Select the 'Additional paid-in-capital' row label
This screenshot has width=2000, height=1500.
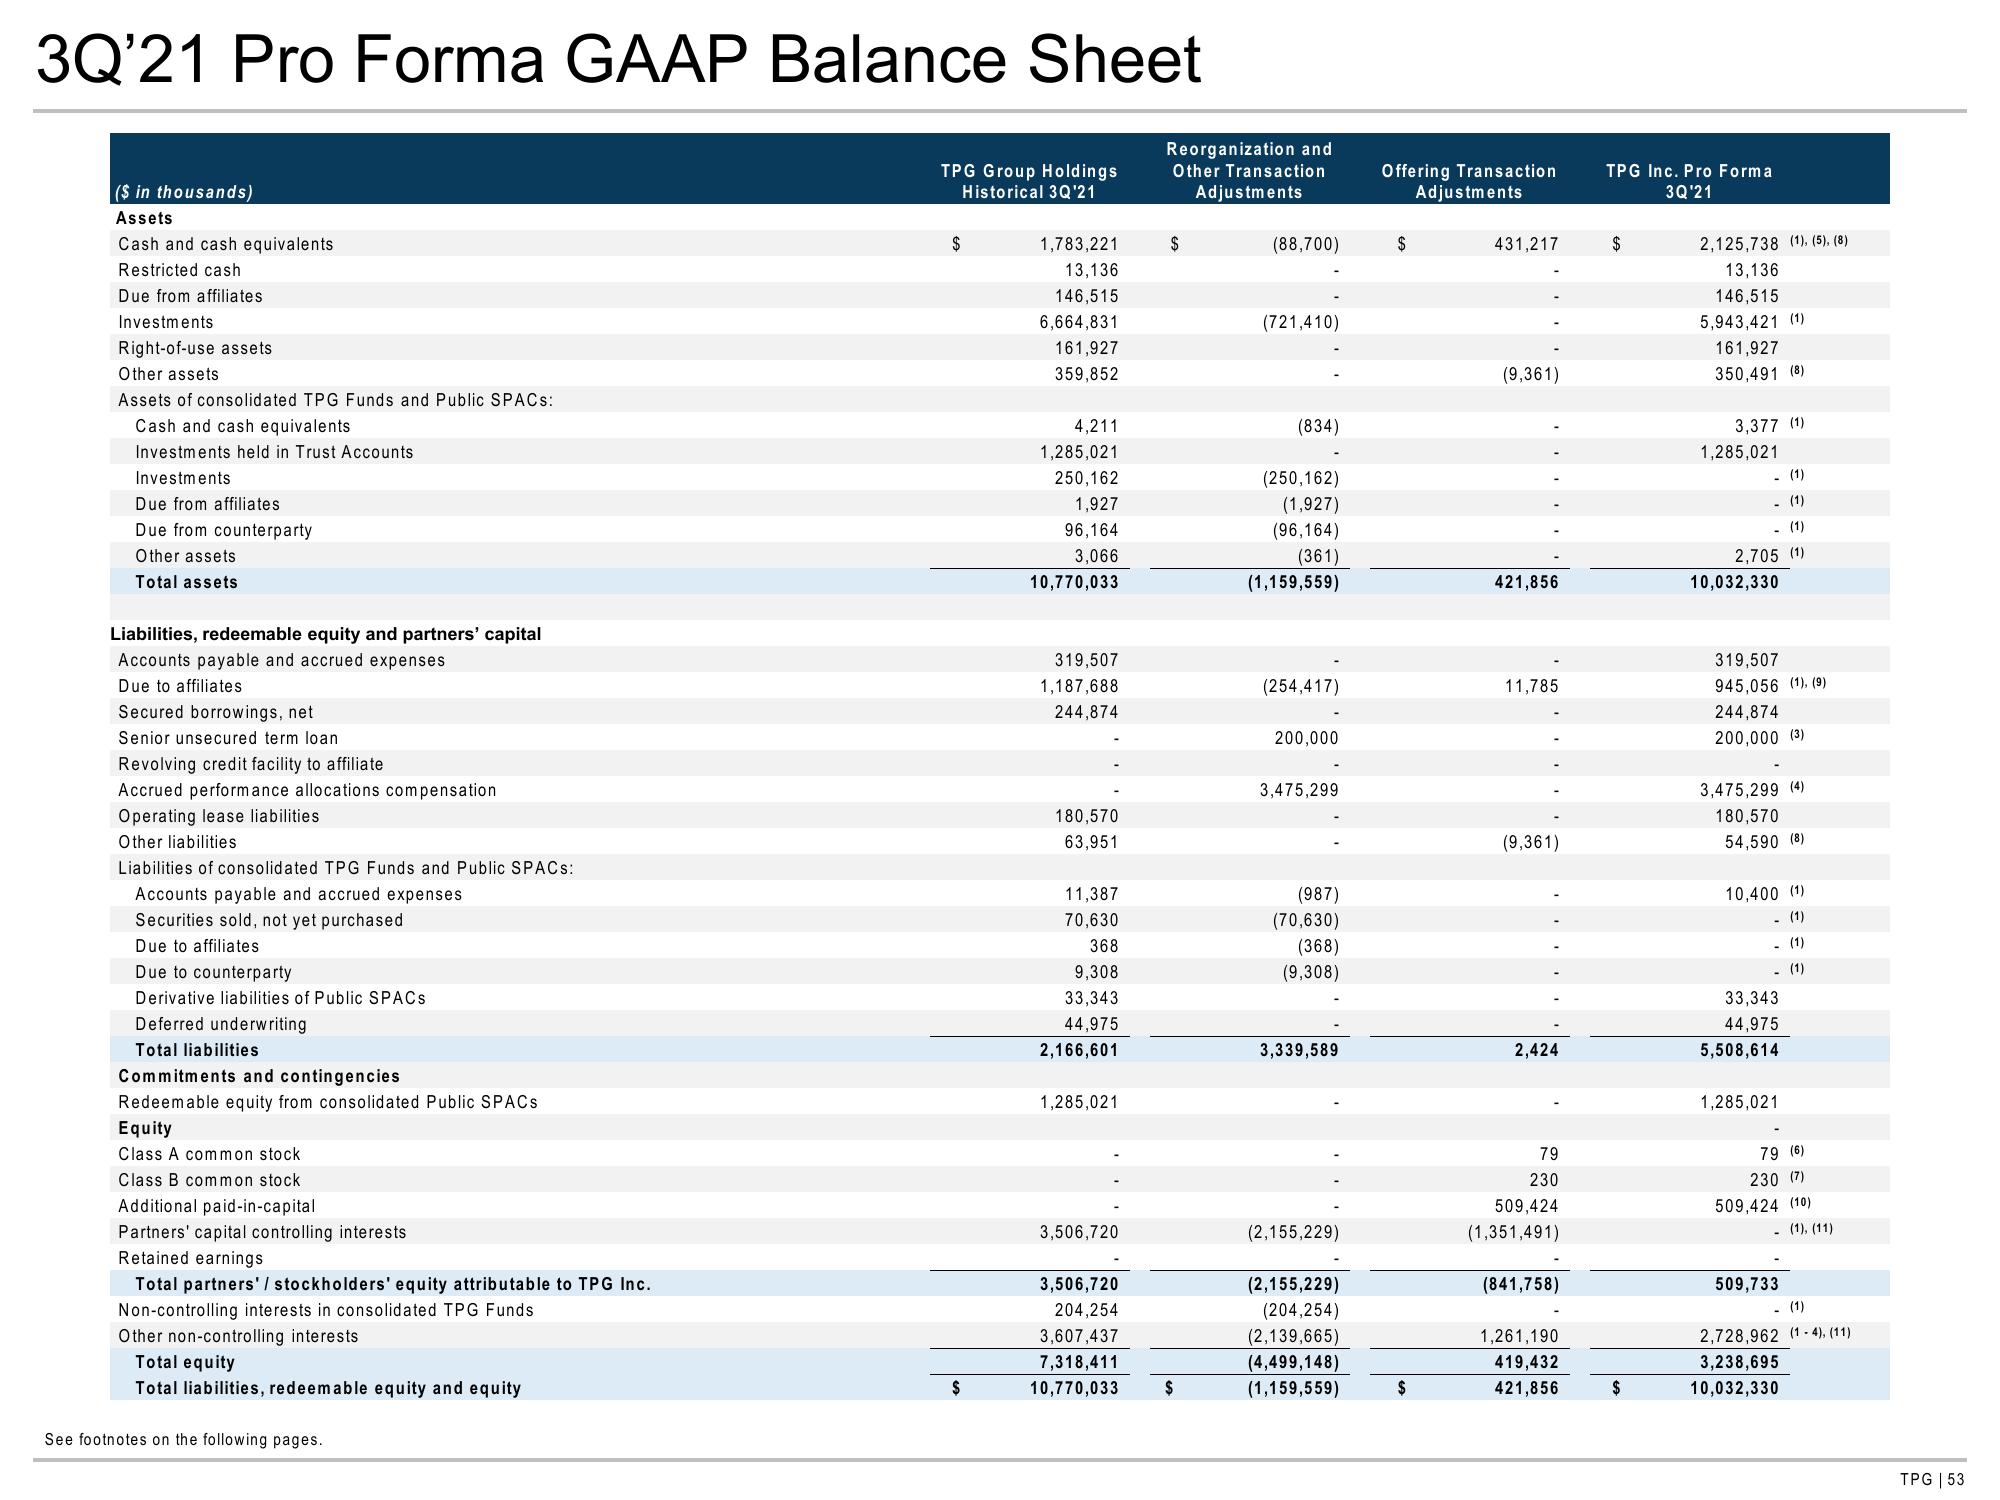[x=216, y=1206]
